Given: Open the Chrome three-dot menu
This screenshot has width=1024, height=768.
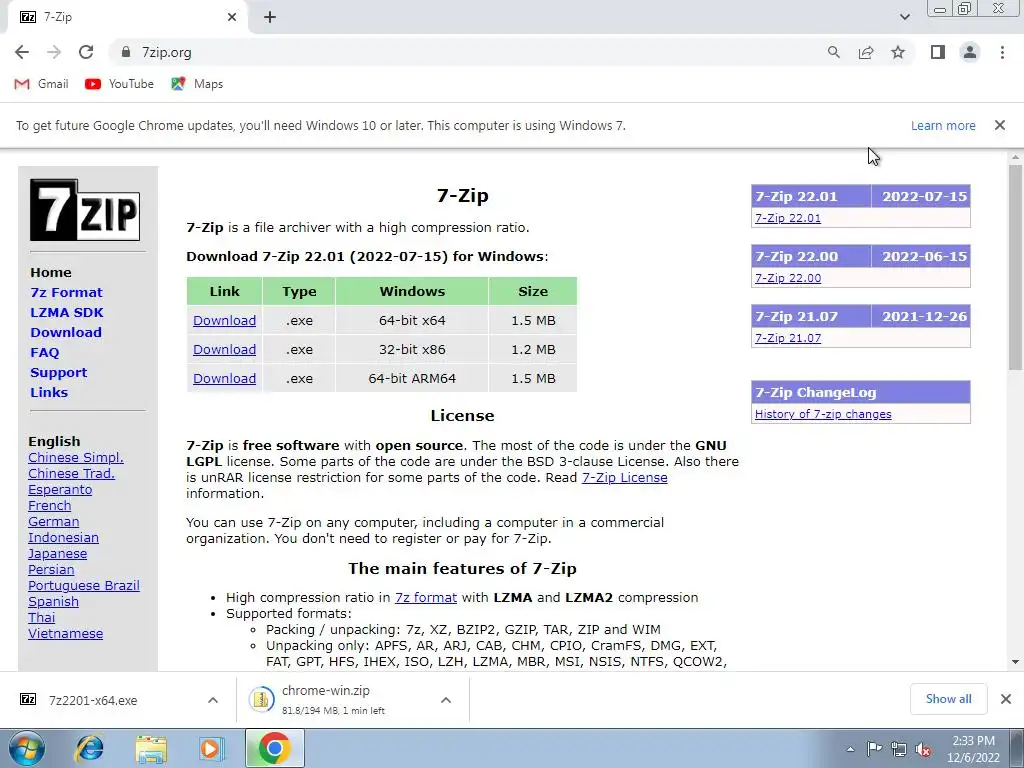Looking at the screenshot, I should (1002, 52).
